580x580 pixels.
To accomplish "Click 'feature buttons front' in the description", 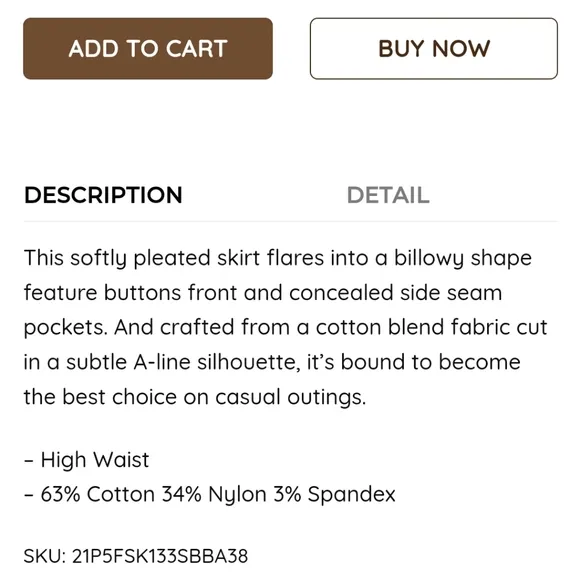I will point(130,293).
